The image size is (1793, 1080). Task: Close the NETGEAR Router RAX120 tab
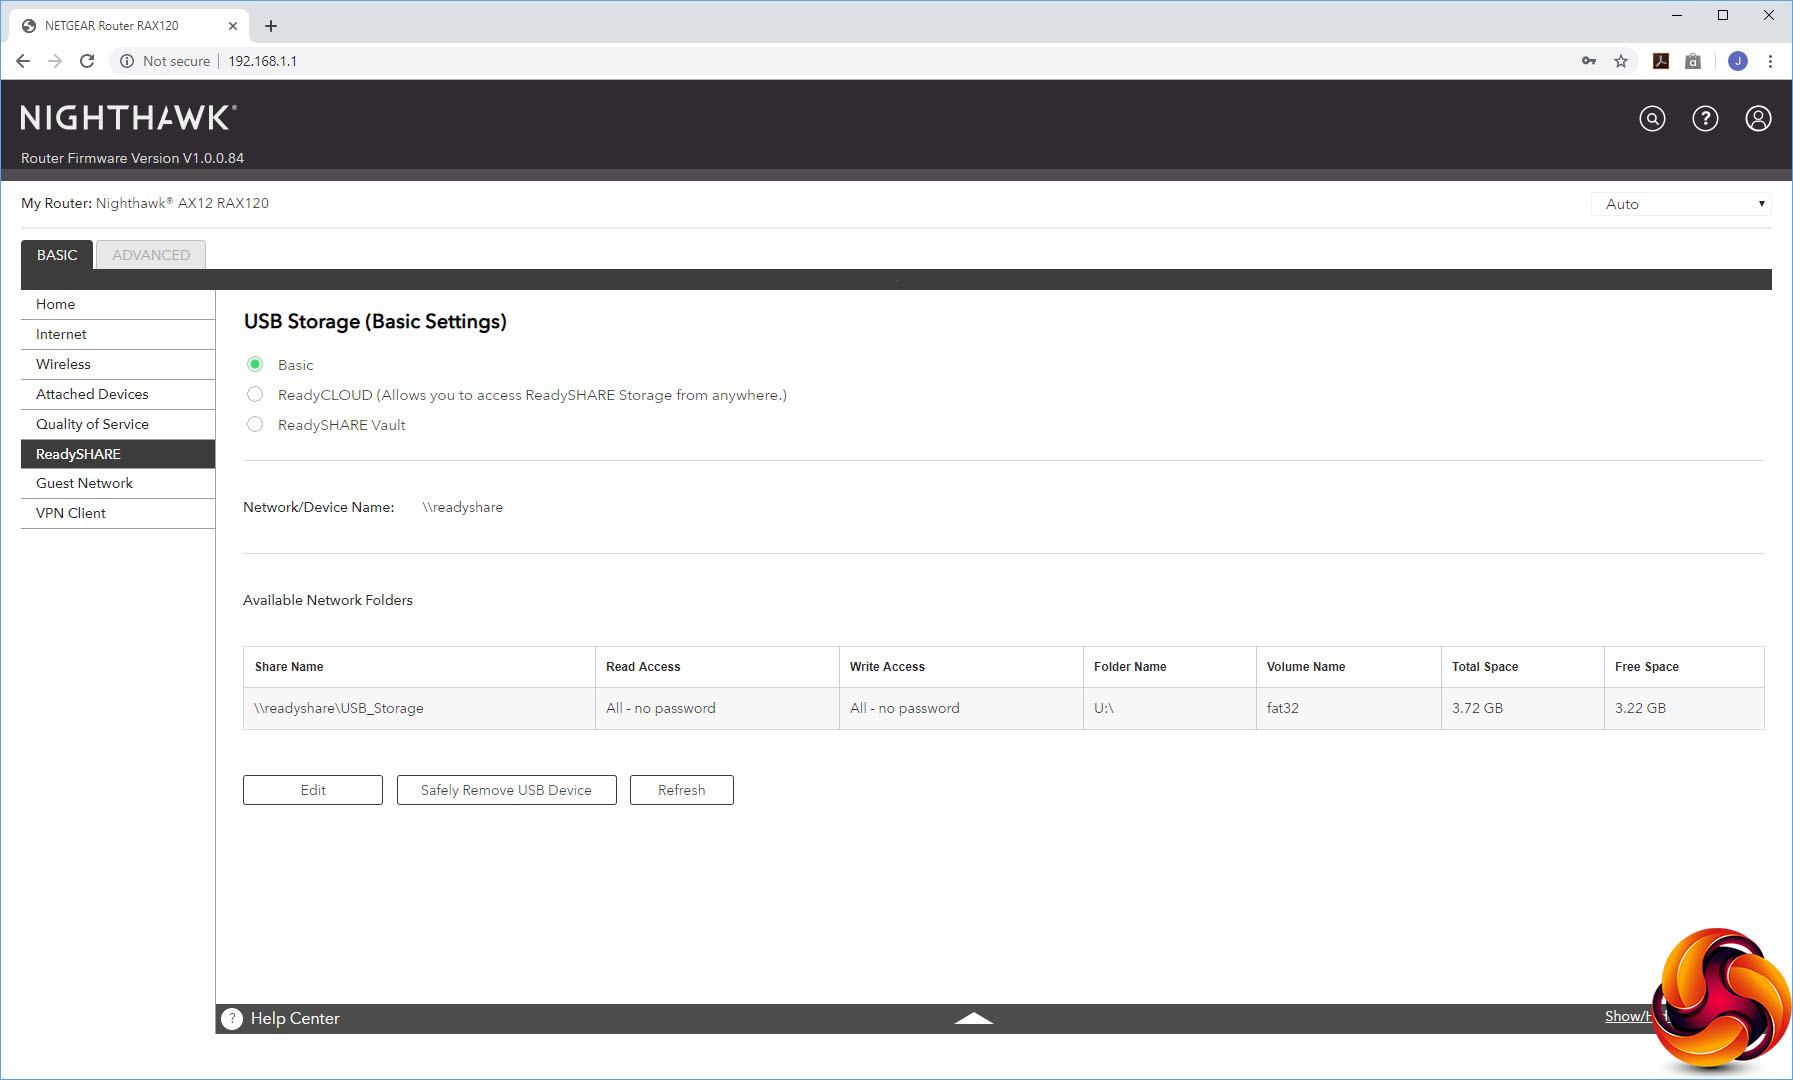coord(233,26)
